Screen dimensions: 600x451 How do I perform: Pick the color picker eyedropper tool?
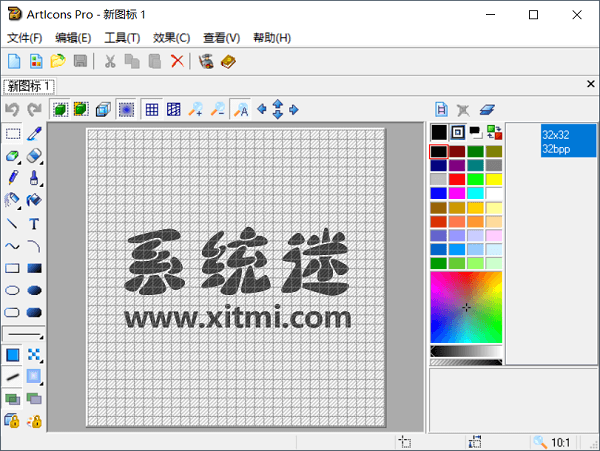34,134
